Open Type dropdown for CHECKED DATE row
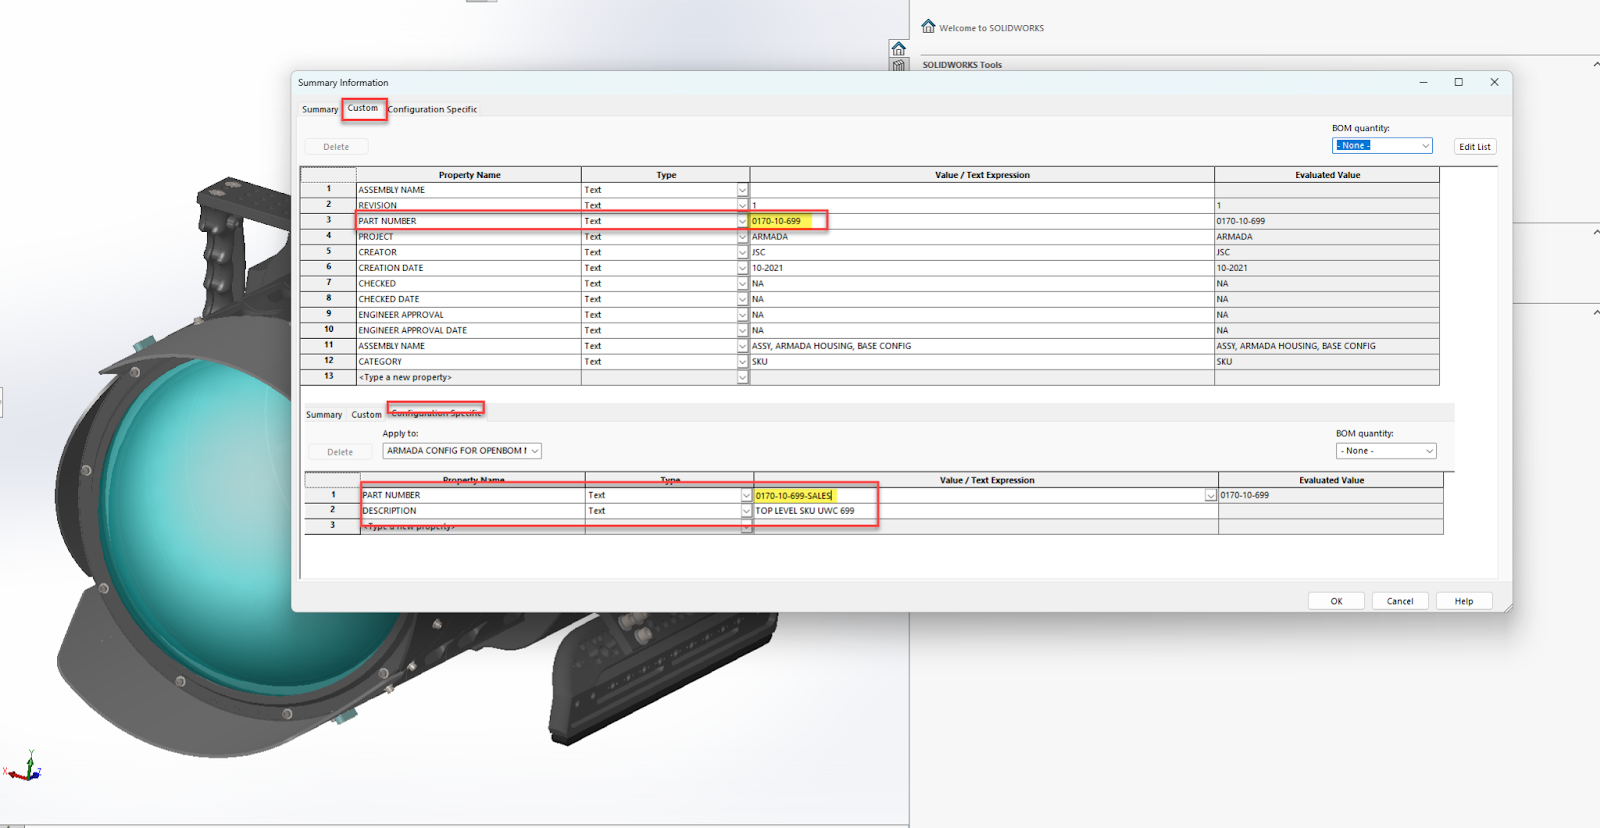The image size is (1600, 828). [x=742, y=299]
